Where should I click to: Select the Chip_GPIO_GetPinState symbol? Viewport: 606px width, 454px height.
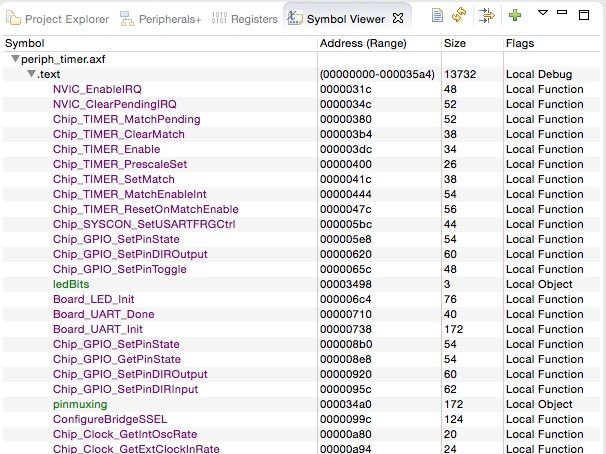[117, 359]
